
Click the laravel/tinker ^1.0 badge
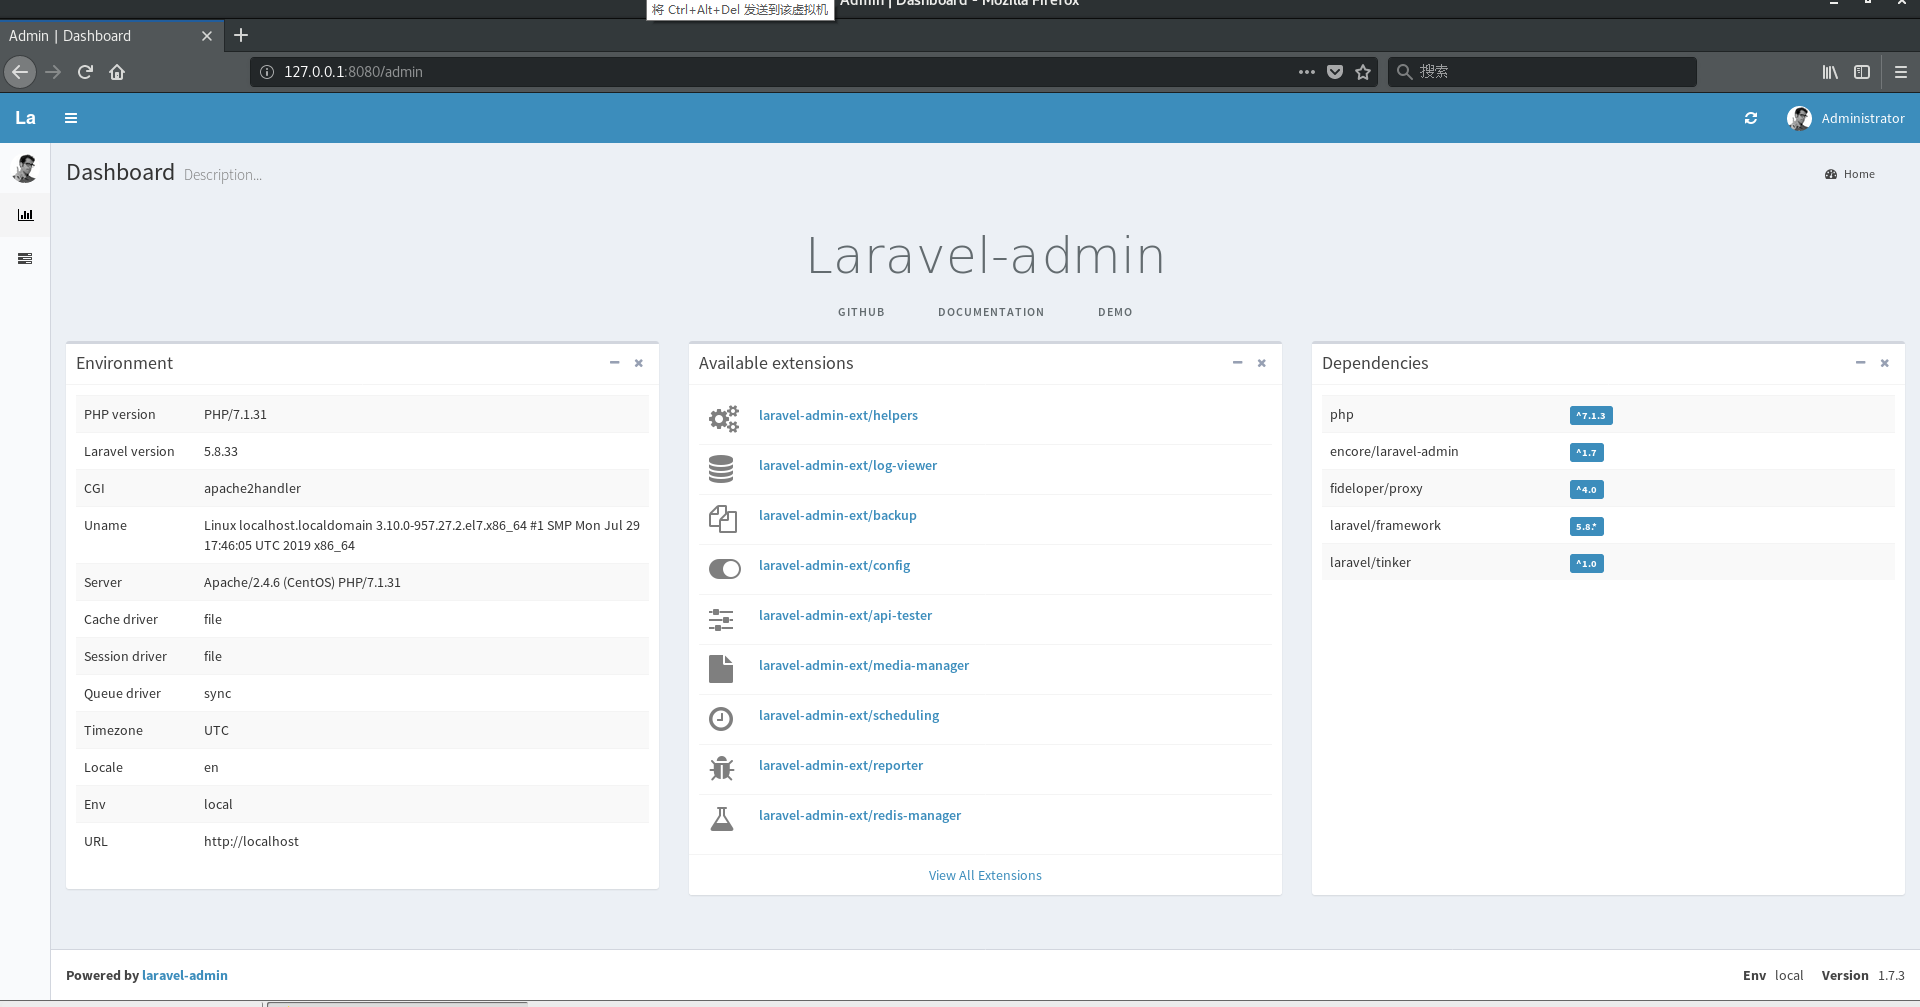click(1587, 564)
